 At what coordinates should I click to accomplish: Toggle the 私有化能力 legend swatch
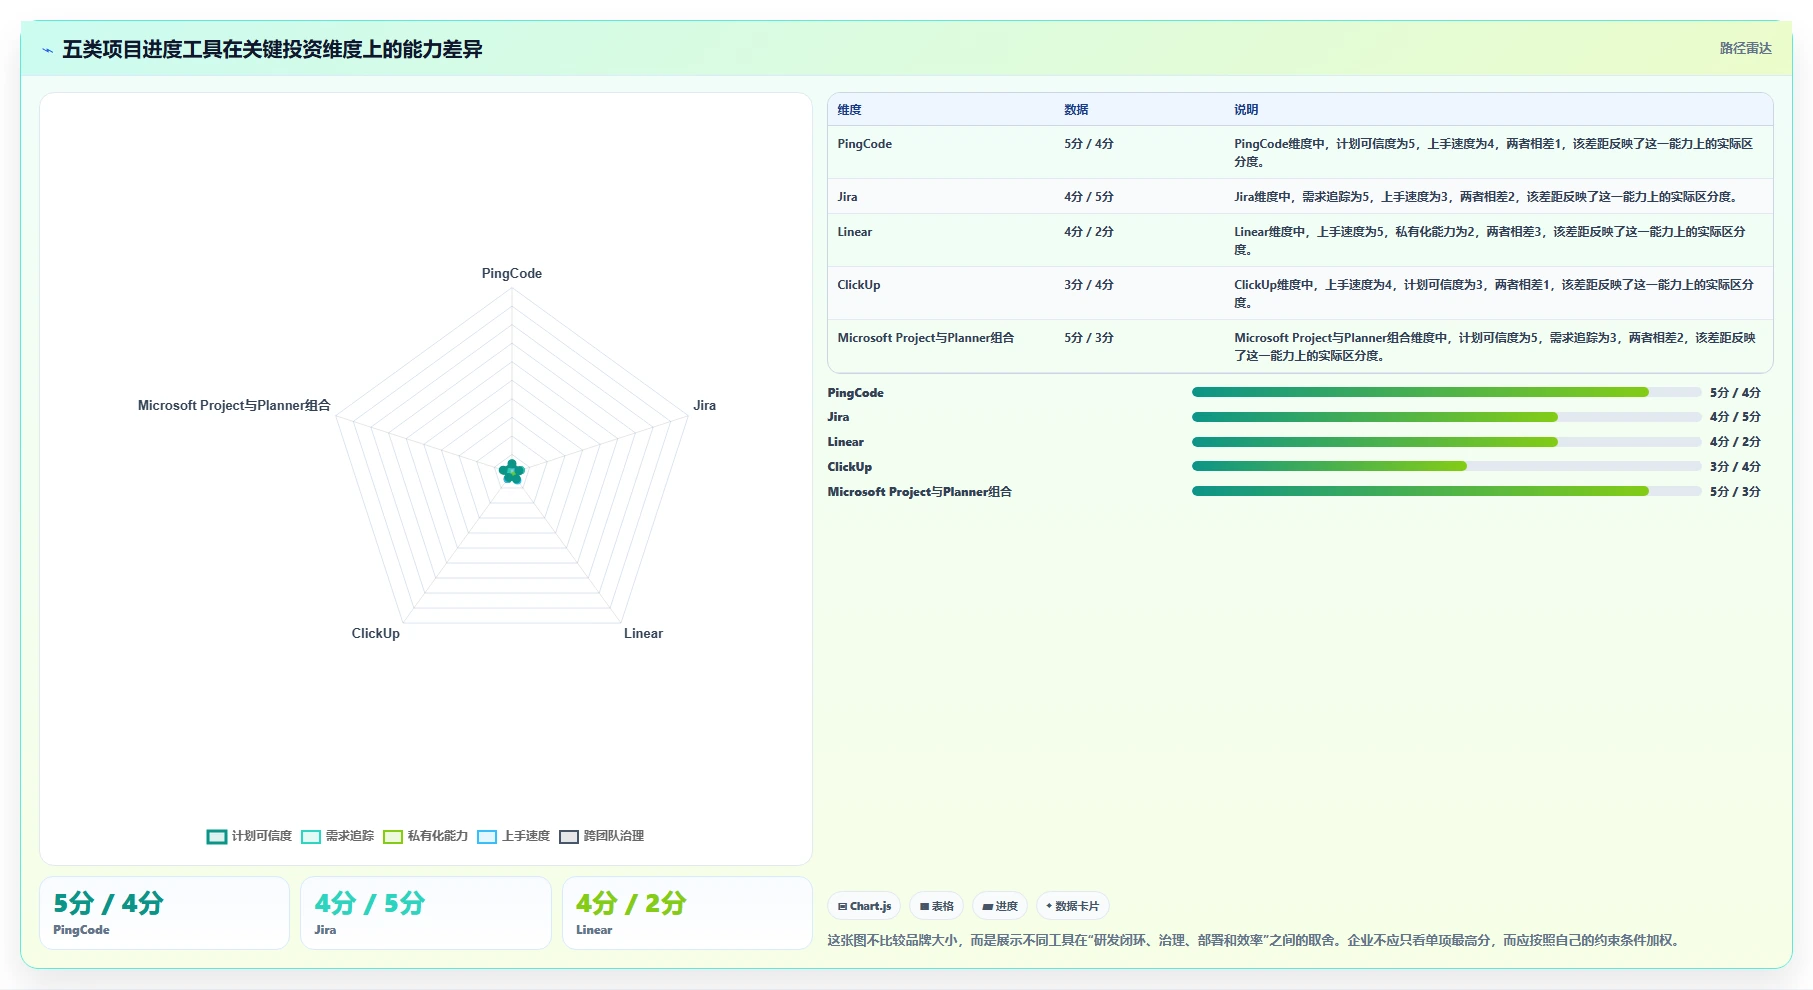pyautogui.click(x=393, y=837)
